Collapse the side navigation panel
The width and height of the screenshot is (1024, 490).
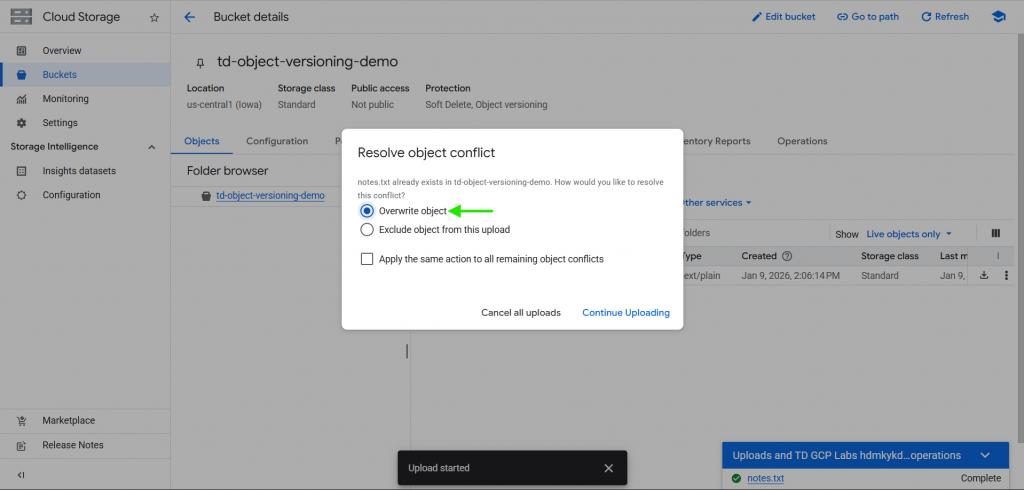tap(21, 474)
